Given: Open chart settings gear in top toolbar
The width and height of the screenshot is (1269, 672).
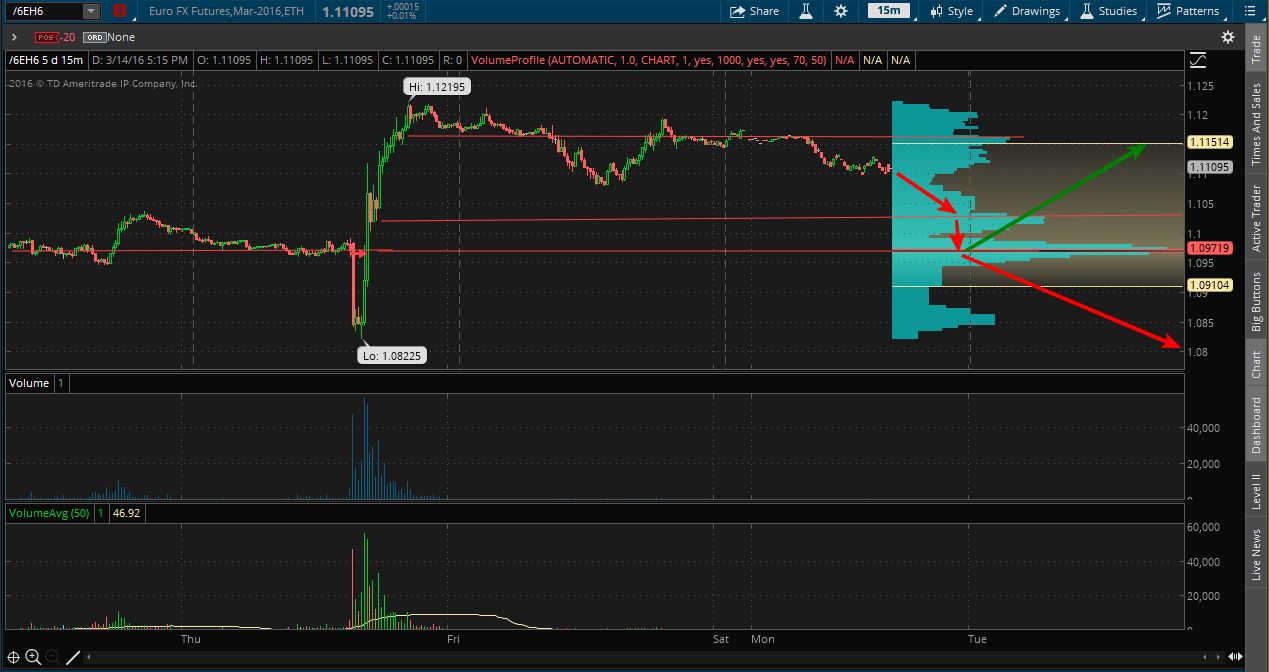Looking at the screenshot, I should pyautogui.click(x=841, y=11).
